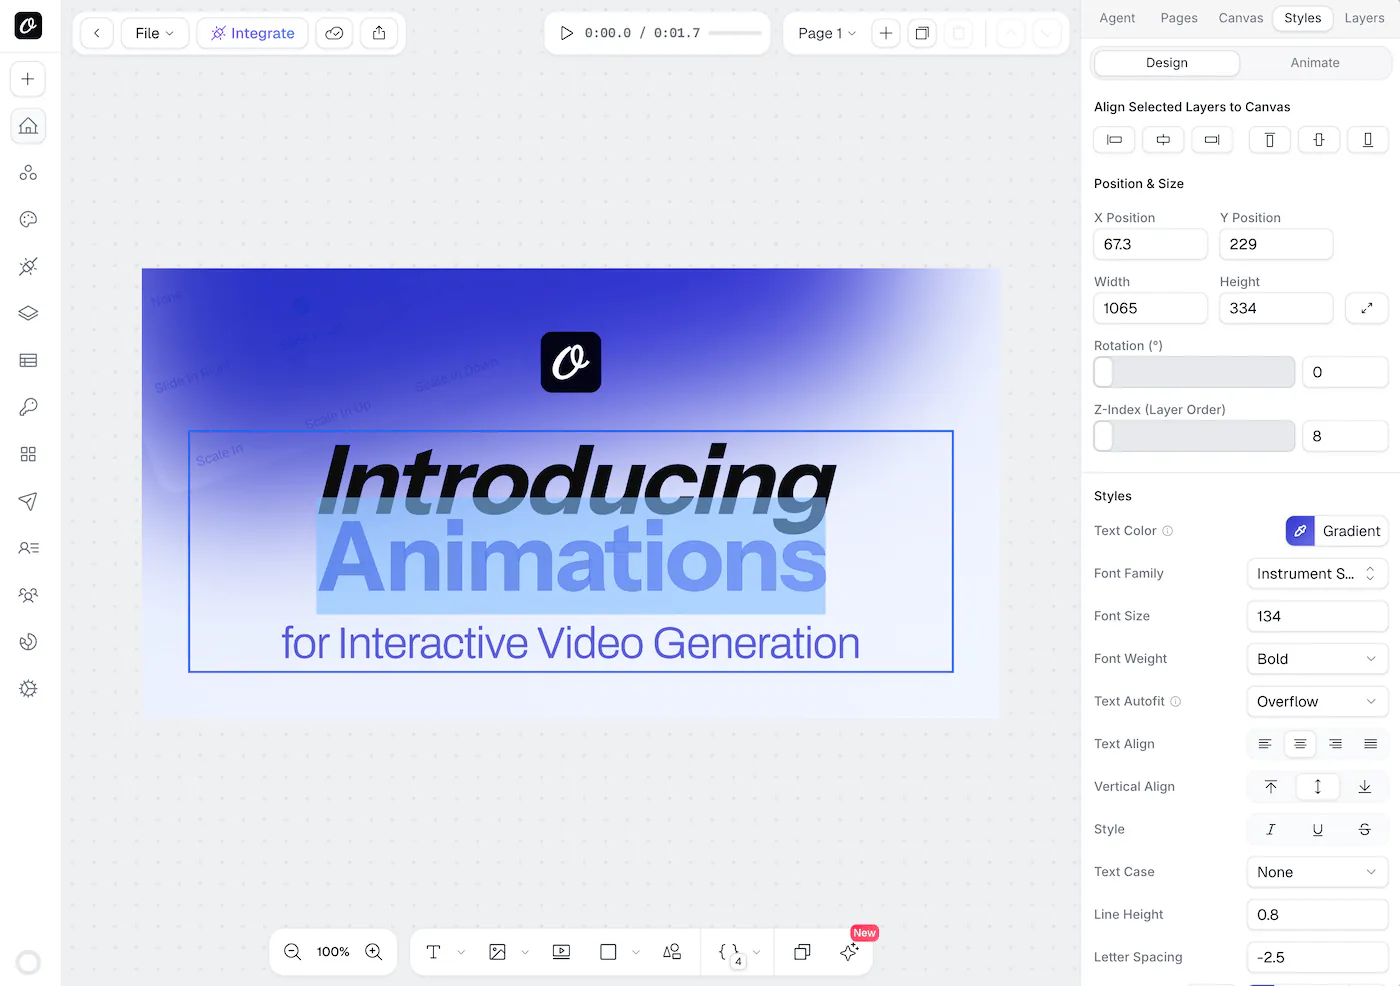This screenshot has width=1400, height=986.
Task: Open the File dropdown menu
Action: (155, 33)
